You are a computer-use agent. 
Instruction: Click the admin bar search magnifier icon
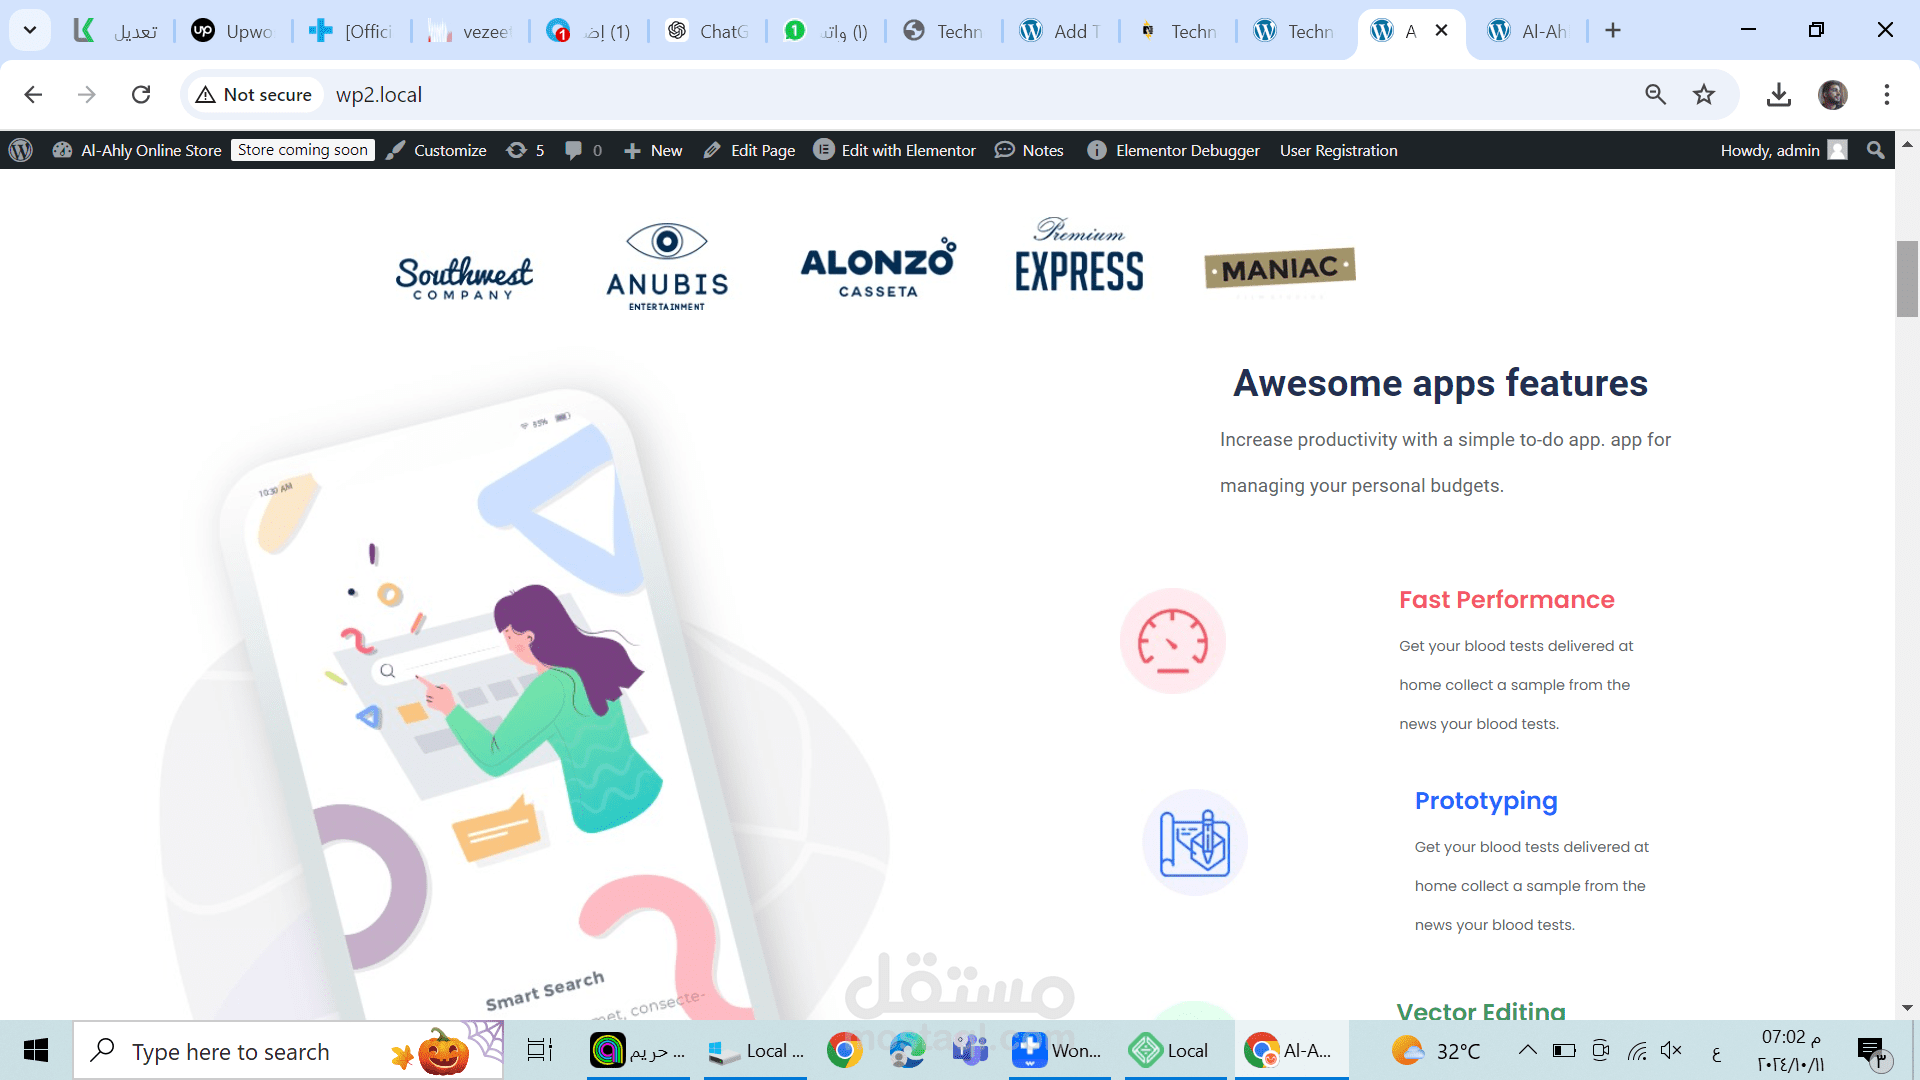[1875, 150]
